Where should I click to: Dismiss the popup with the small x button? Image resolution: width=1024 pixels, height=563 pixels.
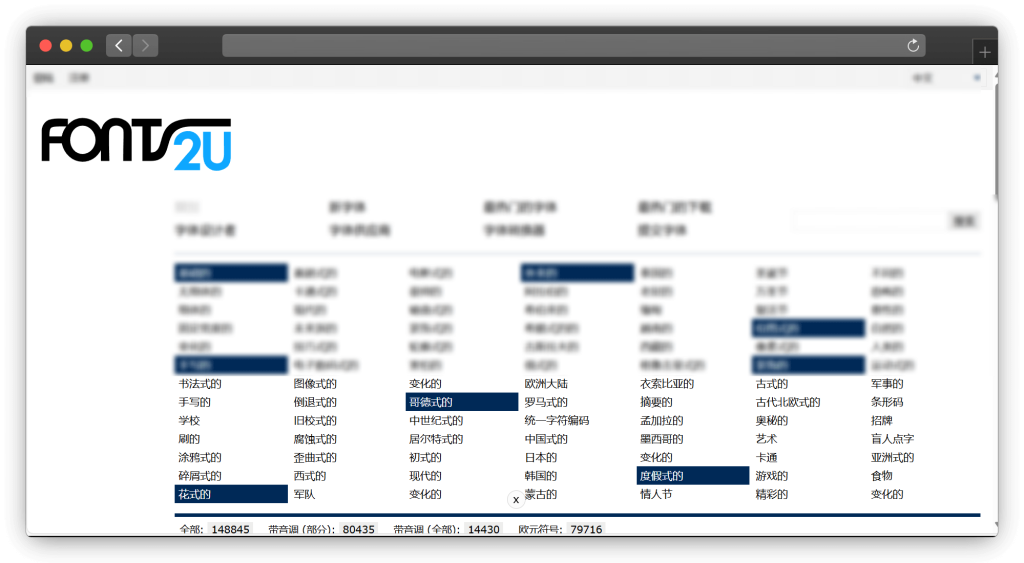(516, 499)
